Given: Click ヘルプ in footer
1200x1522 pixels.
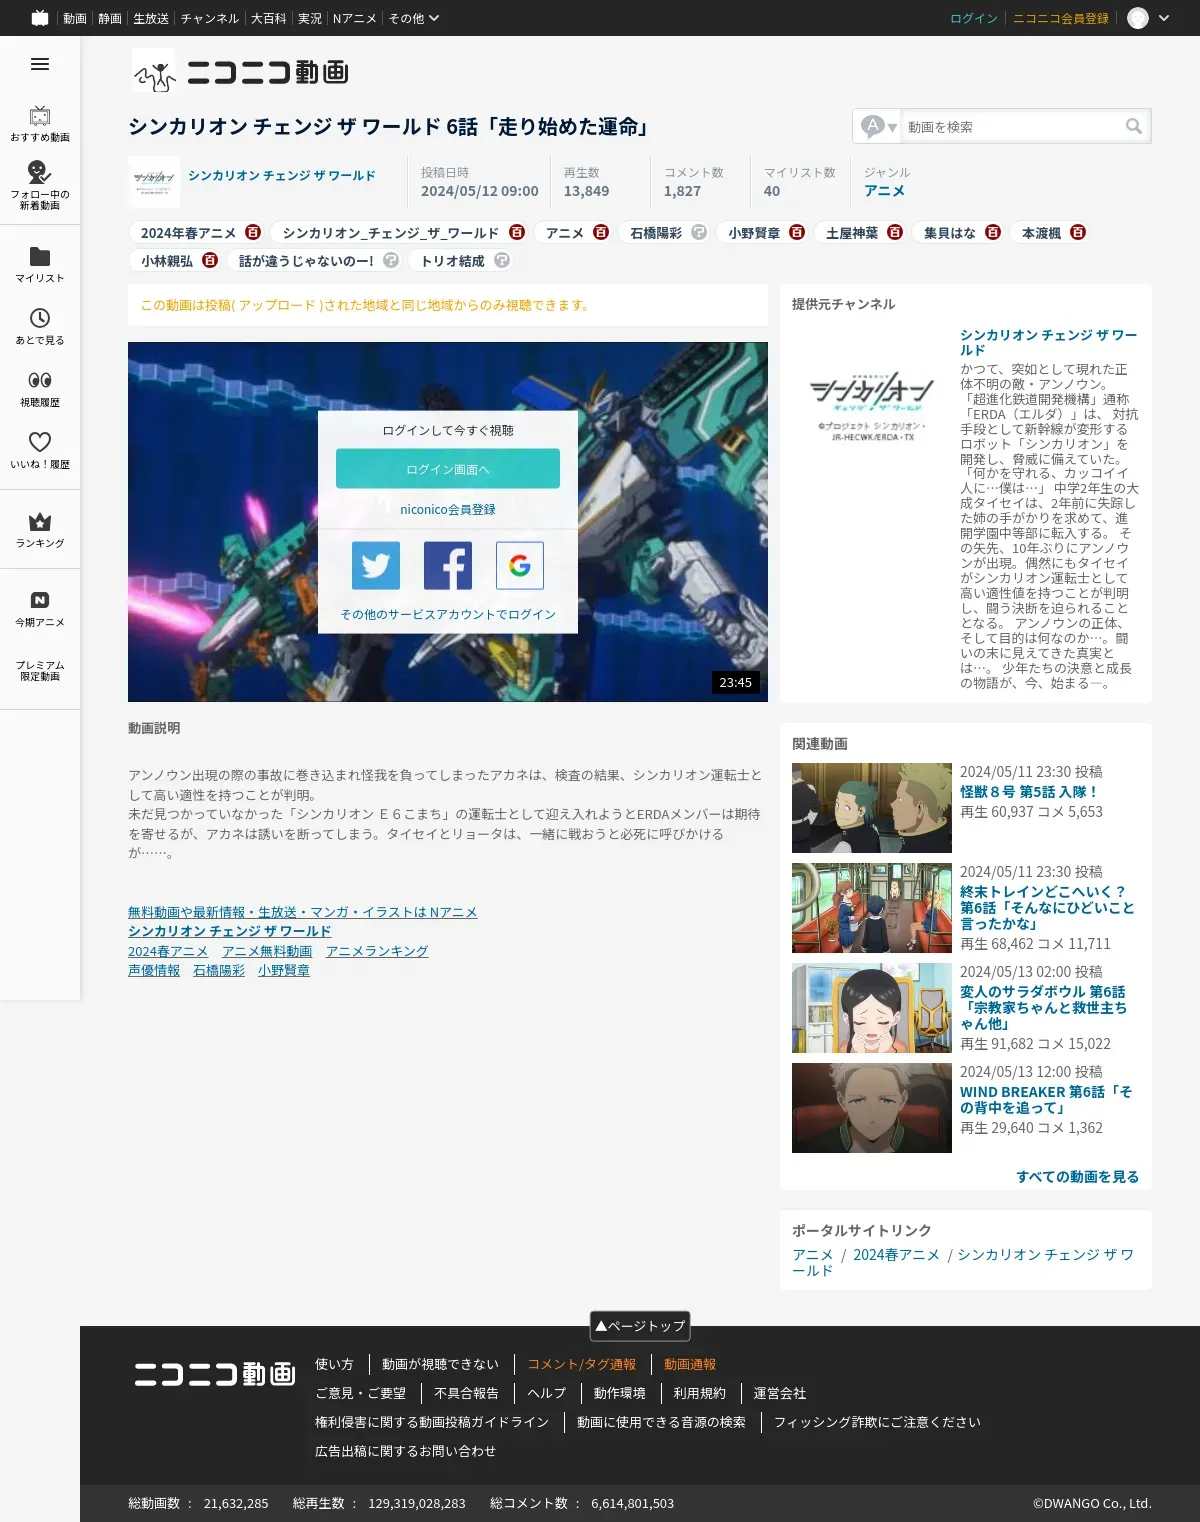Looking at the screenshot, I should pos(547,1393).
